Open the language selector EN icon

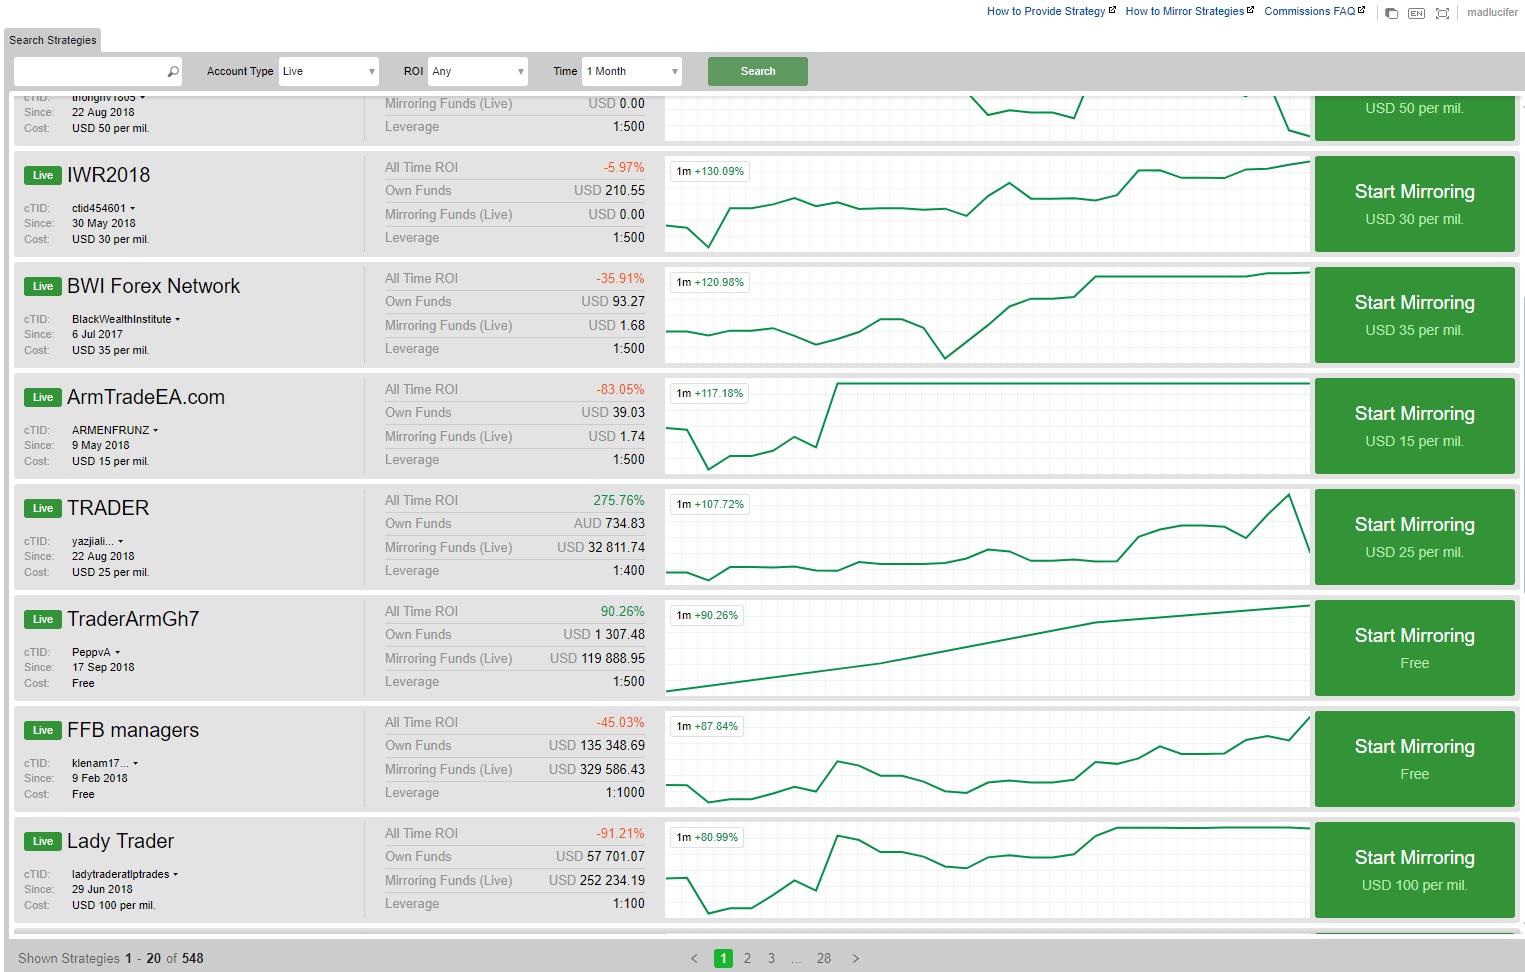[x=1416, y=13]
